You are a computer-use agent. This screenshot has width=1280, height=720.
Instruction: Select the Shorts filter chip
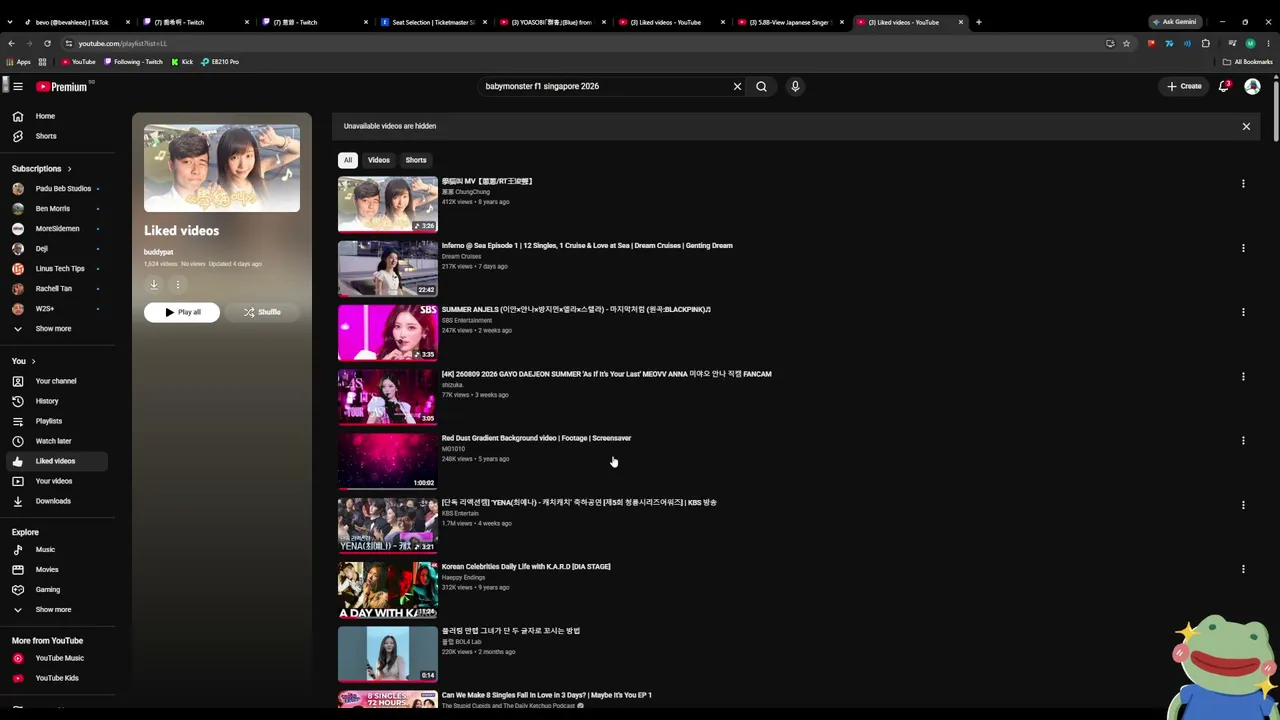click(416, 160)
